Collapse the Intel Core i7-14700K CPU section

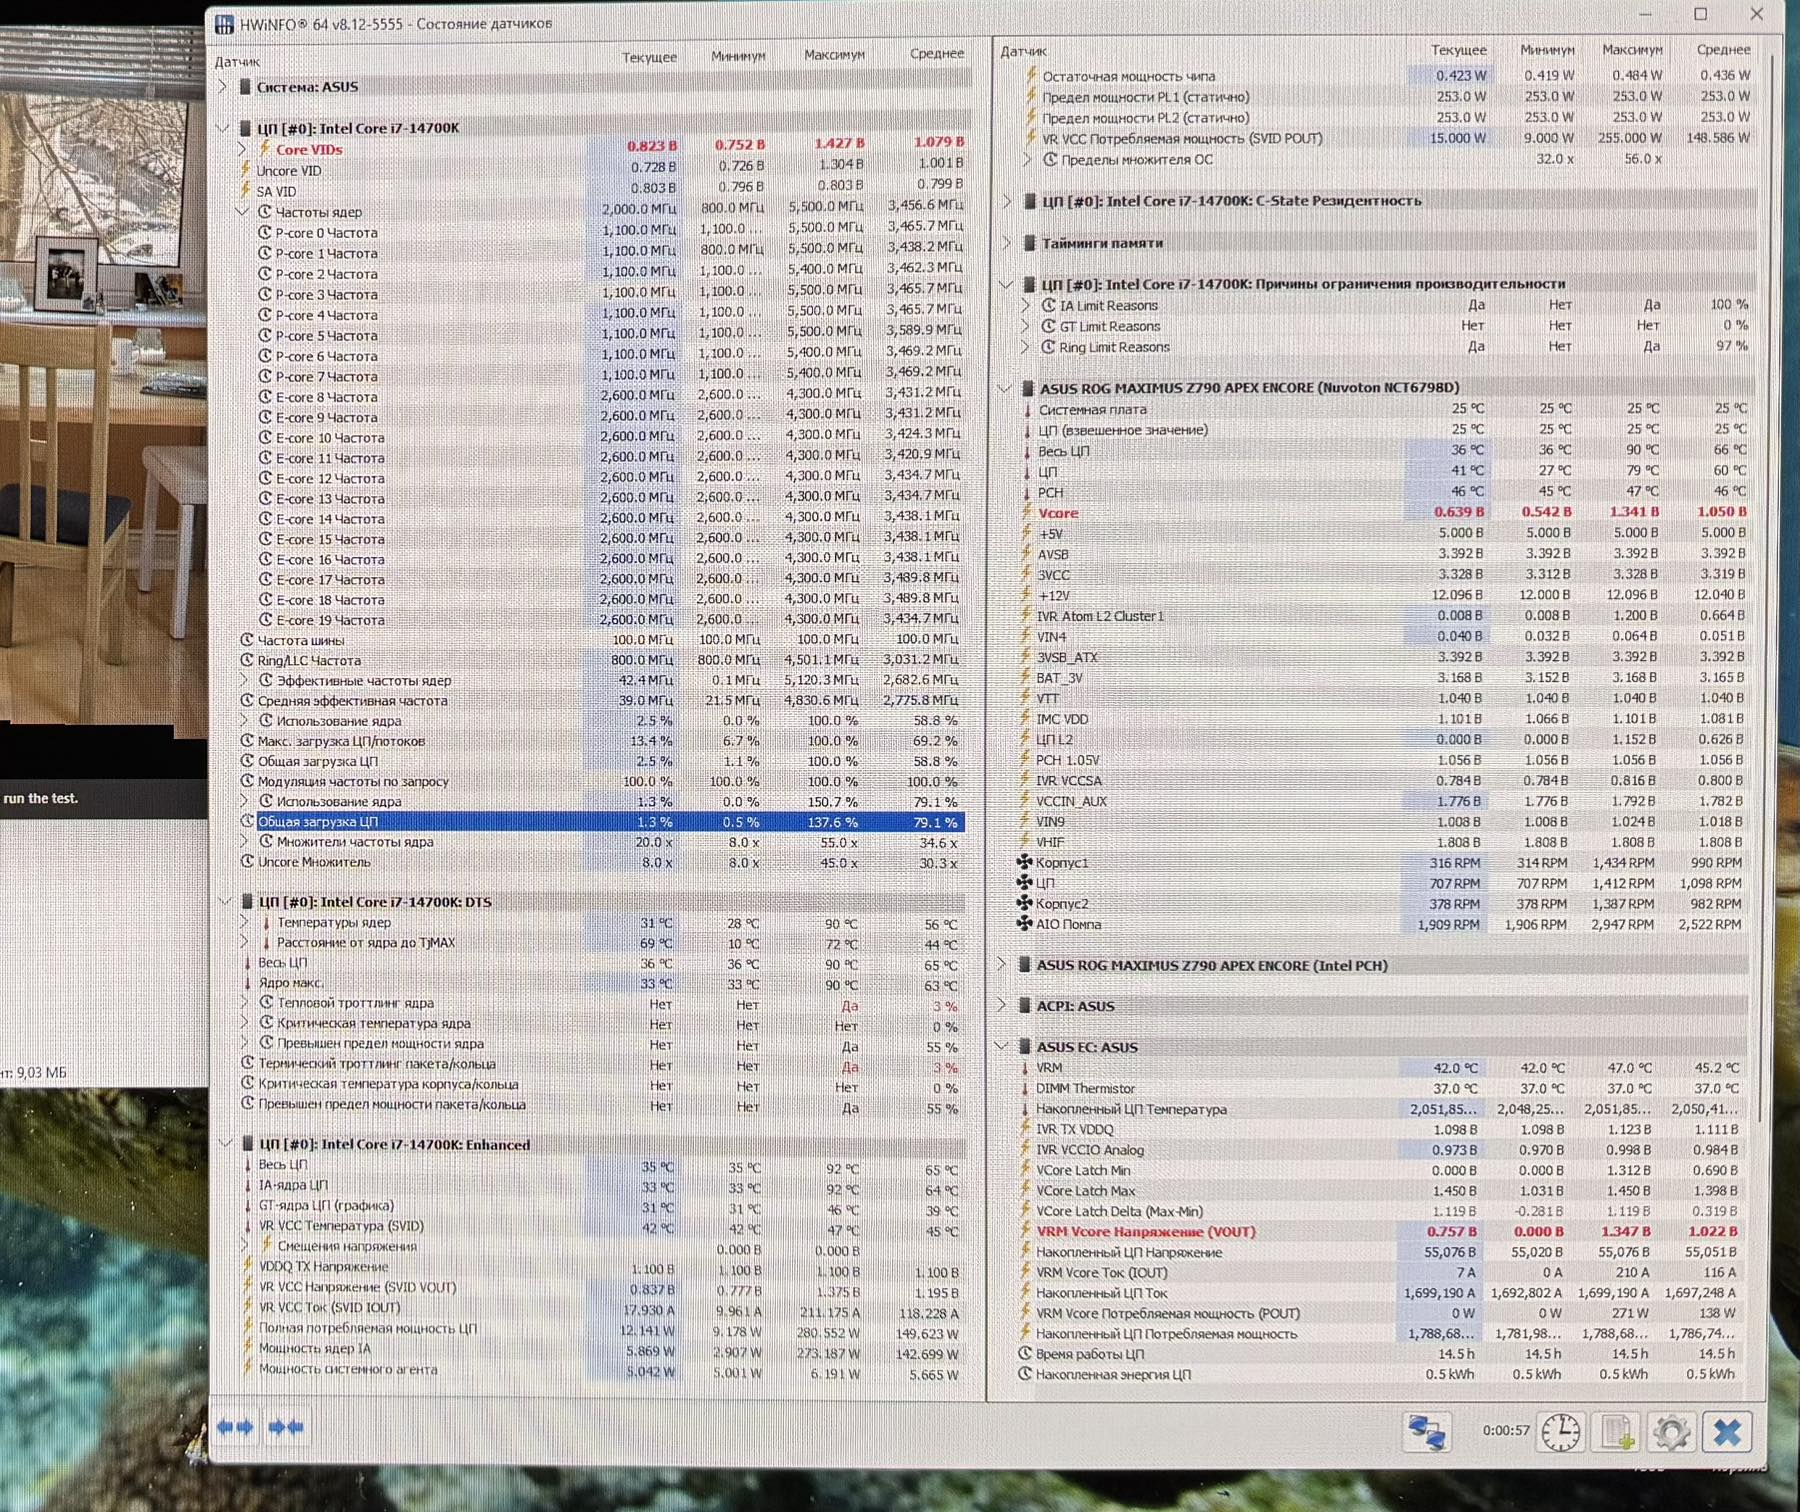[x=223, y=128]
